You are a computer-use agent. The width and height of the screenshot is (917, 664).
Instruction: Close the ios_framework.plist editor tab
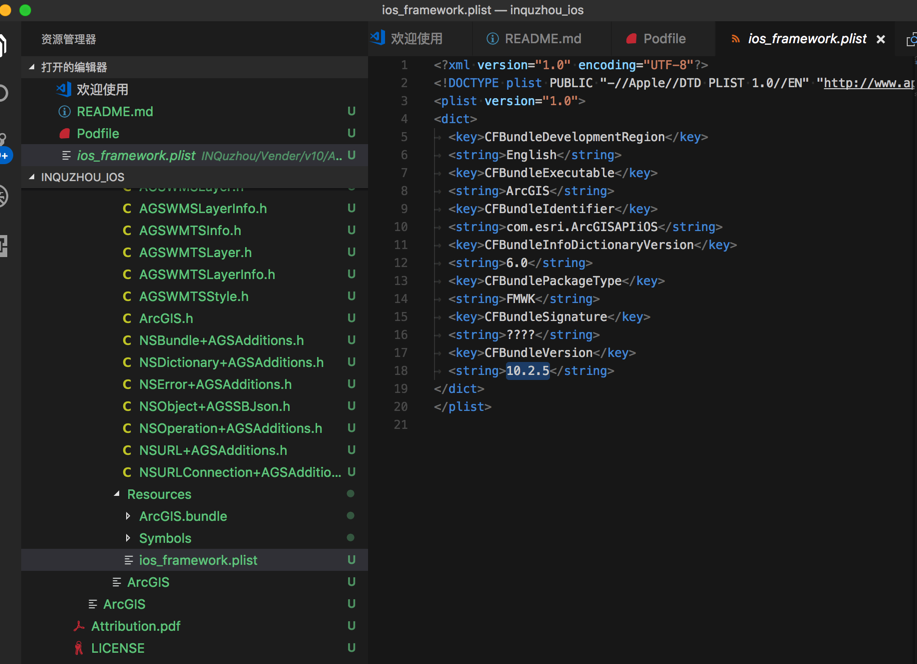pos(880,39)
